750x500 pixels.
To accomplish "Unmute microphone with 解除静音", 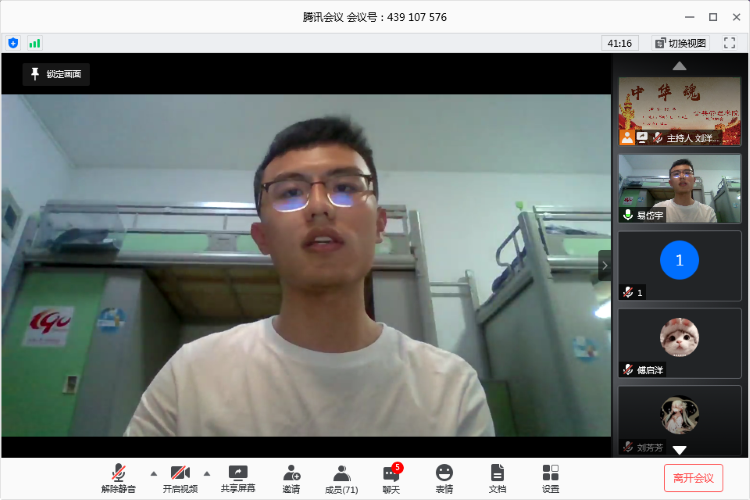I will pyautogui.click(x=118, y=477).
